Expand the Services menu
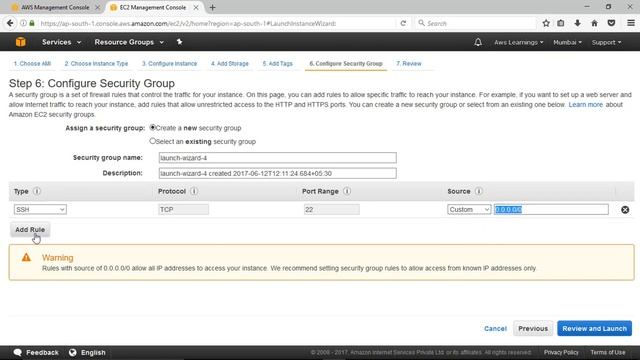Screen dimensions: 640x360 61,42
